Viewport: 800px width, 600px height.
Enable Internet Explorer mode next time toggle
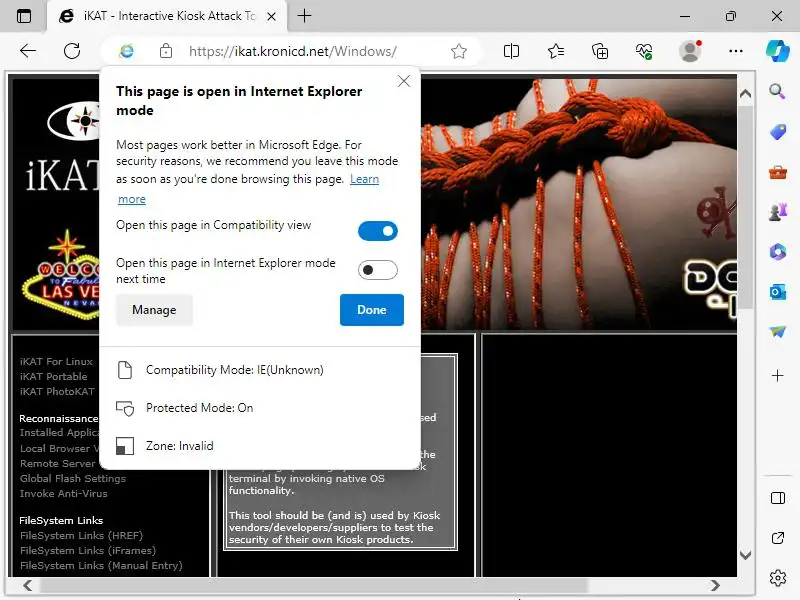[378, 270]
